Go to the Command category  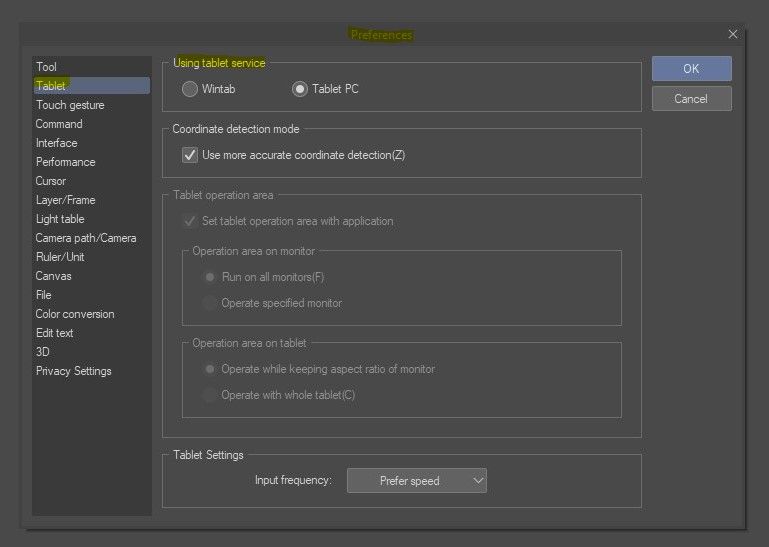59,124
